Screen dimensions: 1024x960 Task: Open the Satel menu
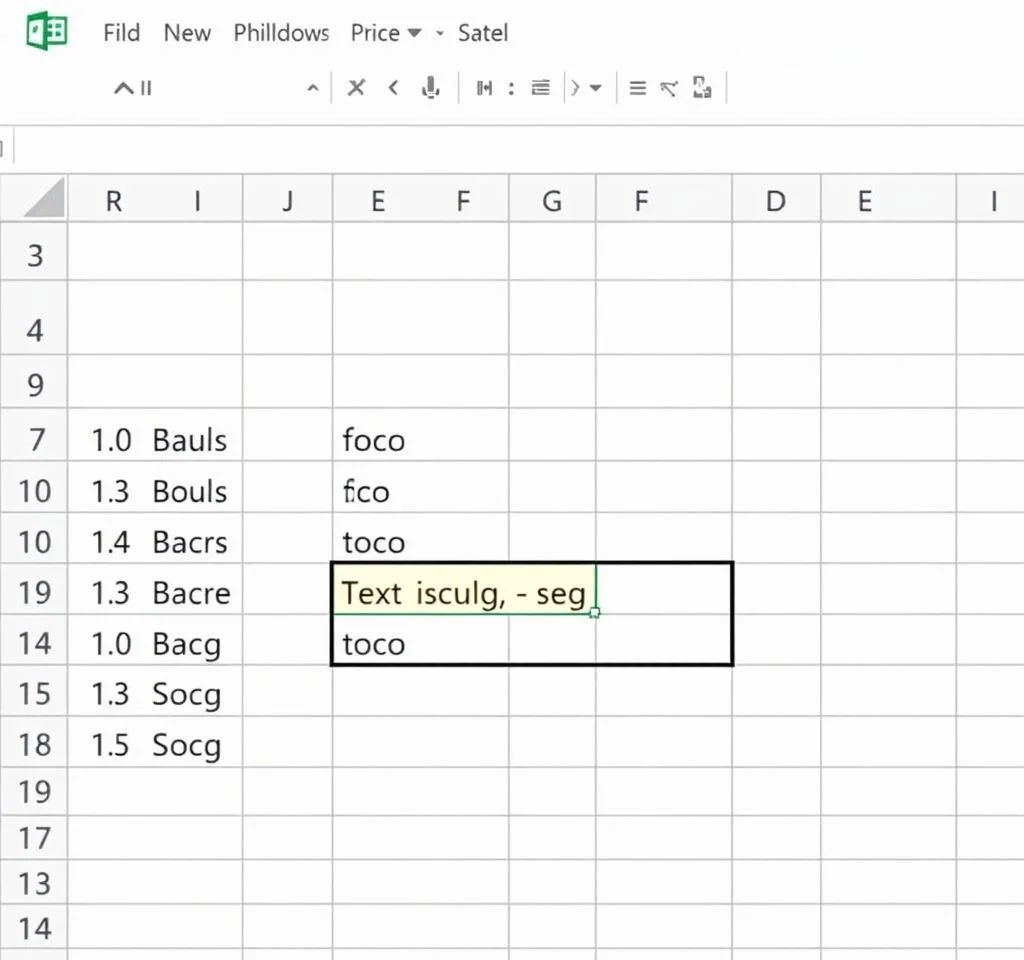coord(483,33)
